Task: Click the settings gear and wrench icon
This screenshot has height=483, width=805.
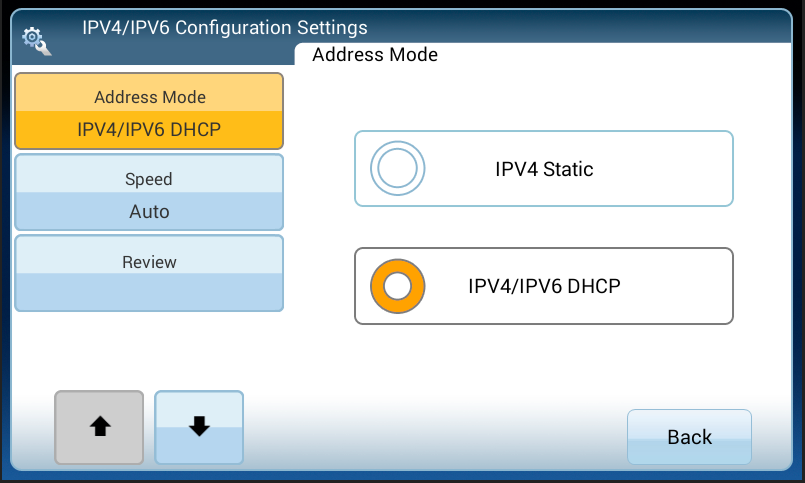Action: tap(36, 40)
